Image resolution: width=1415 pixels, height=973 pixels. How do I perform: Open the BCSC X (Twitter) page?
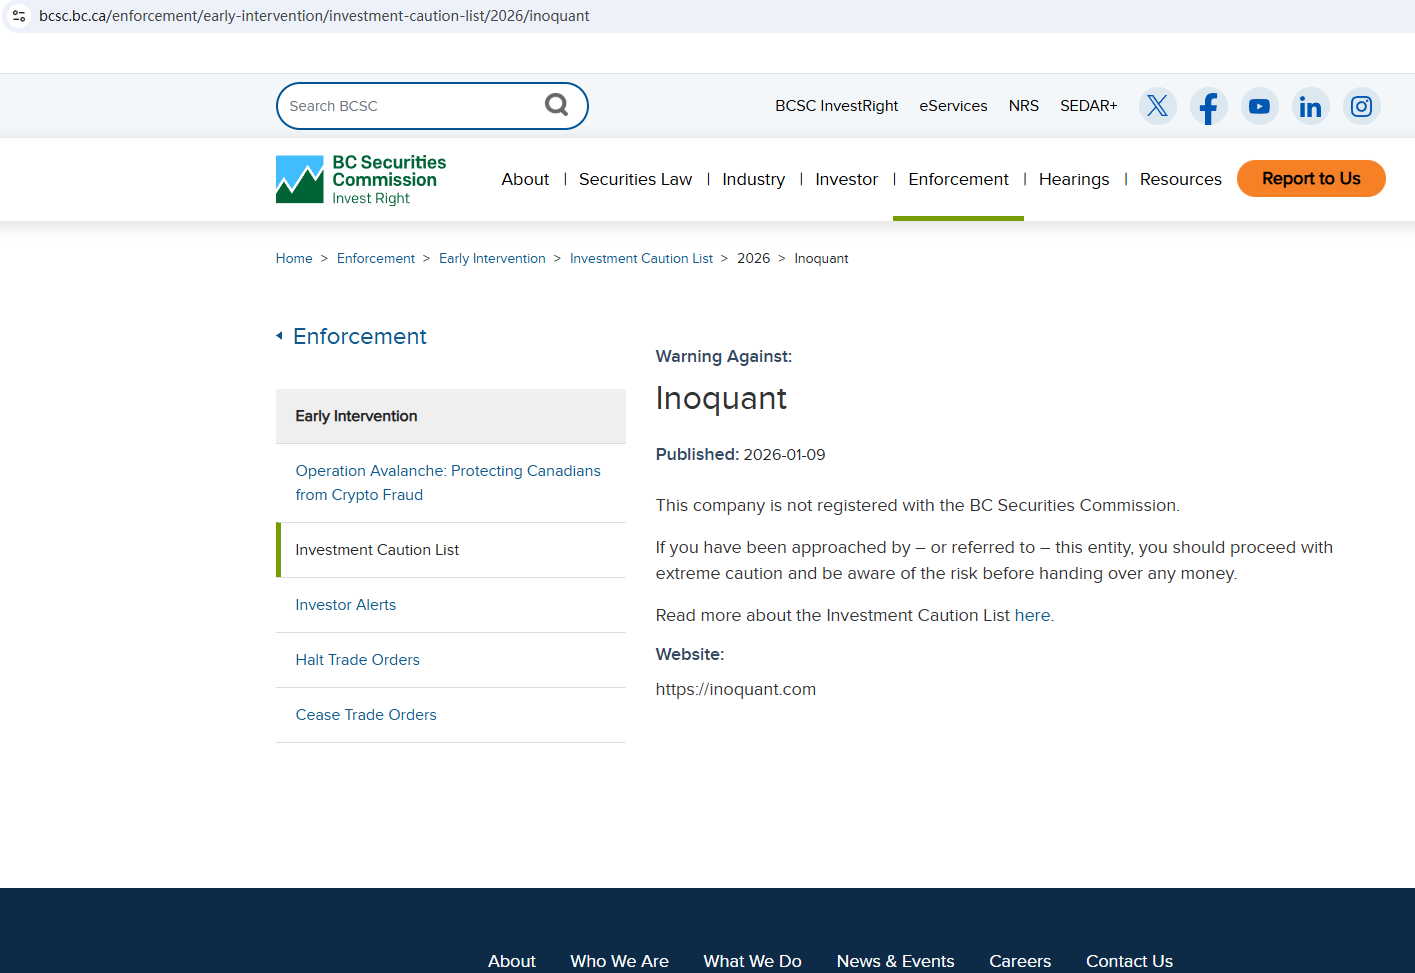[1157, 106]
